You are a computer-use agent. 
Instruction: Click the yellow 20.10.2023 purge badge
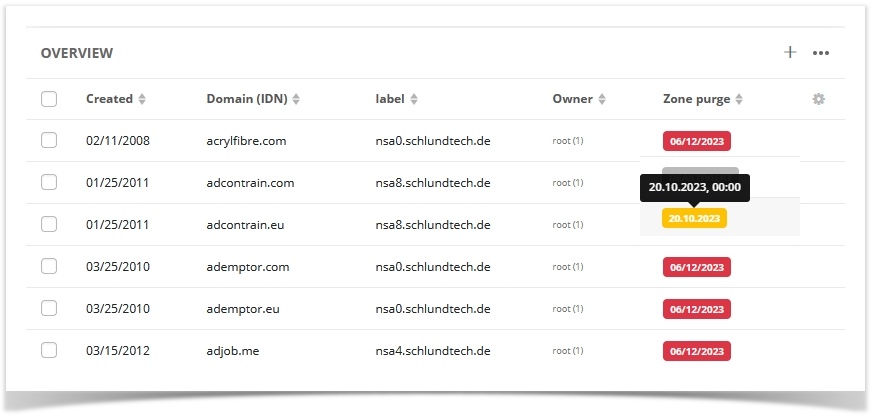(695, 218)
